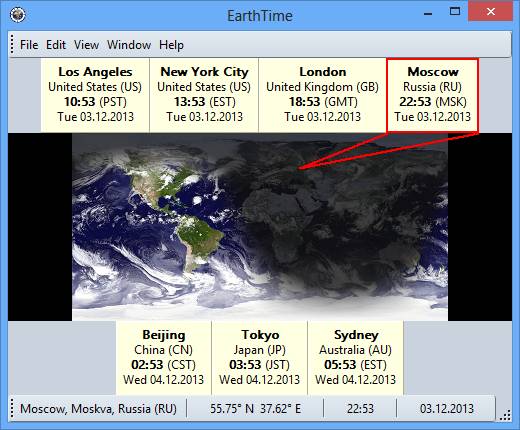The image size is (520, 430).
Task: Select the Tokyo clock card
Action: click(x=259, y=358)
